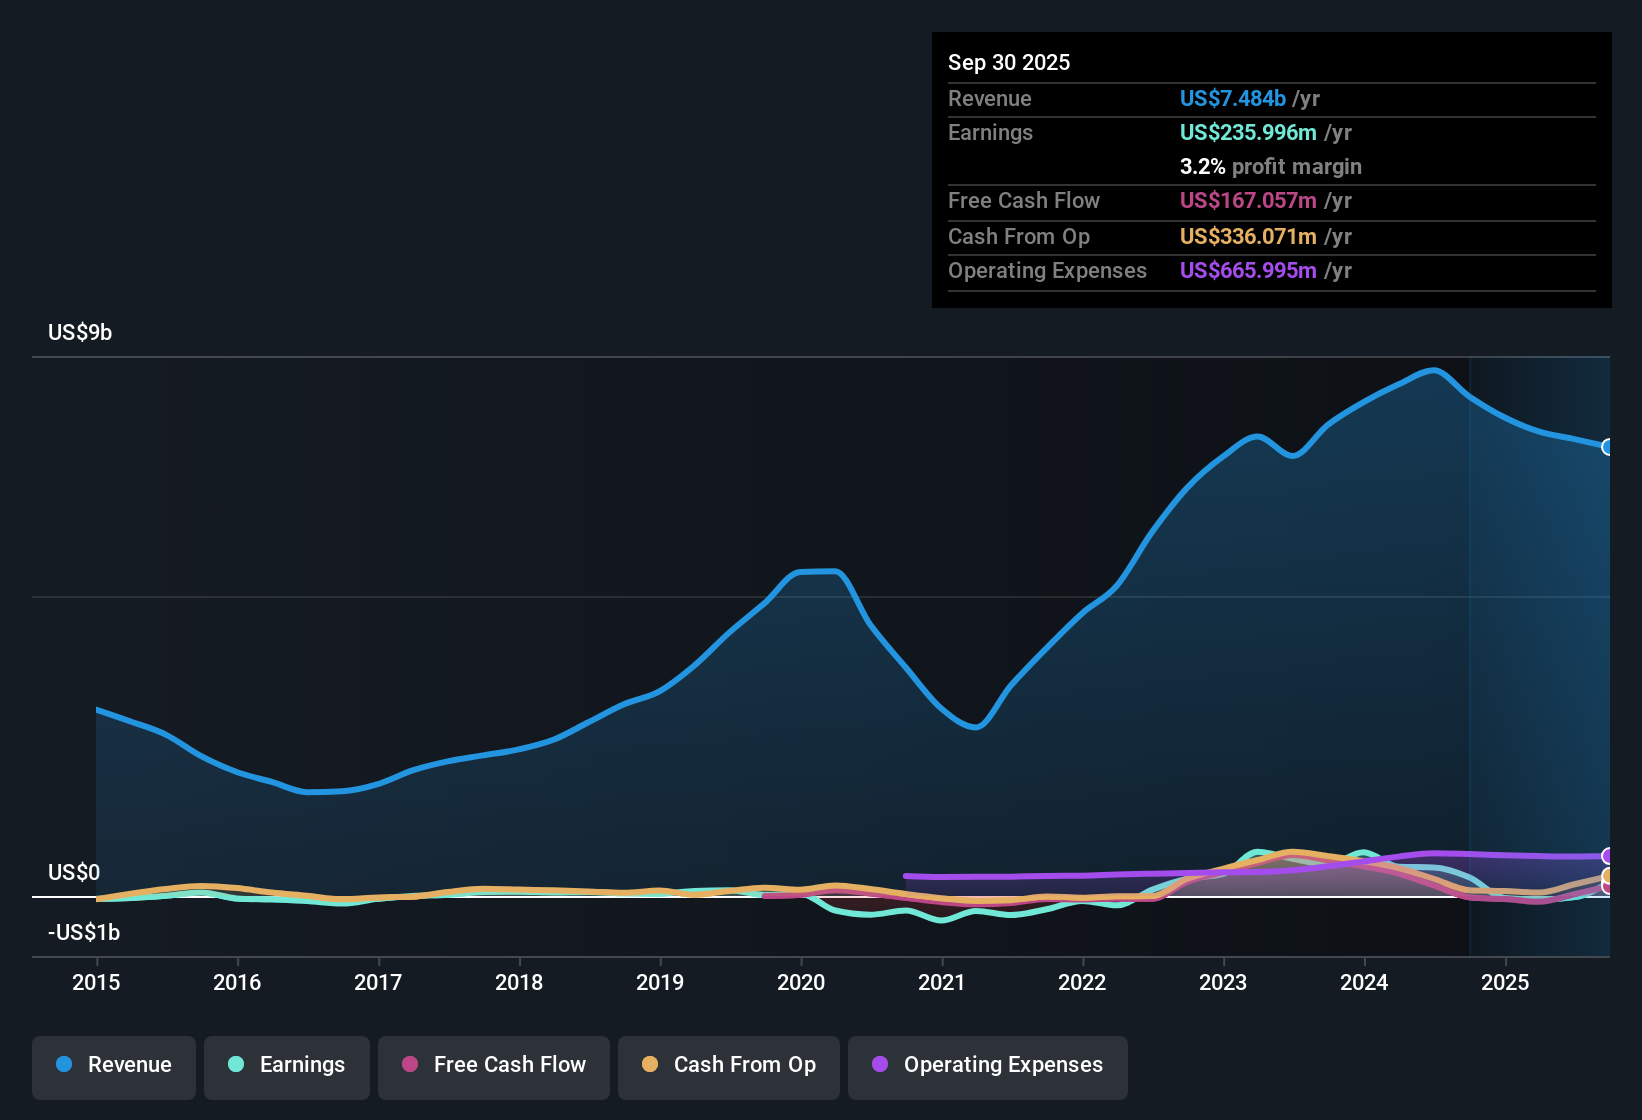
Task: Click the 3.2% profit margin text
Action: pos(1271,166)
